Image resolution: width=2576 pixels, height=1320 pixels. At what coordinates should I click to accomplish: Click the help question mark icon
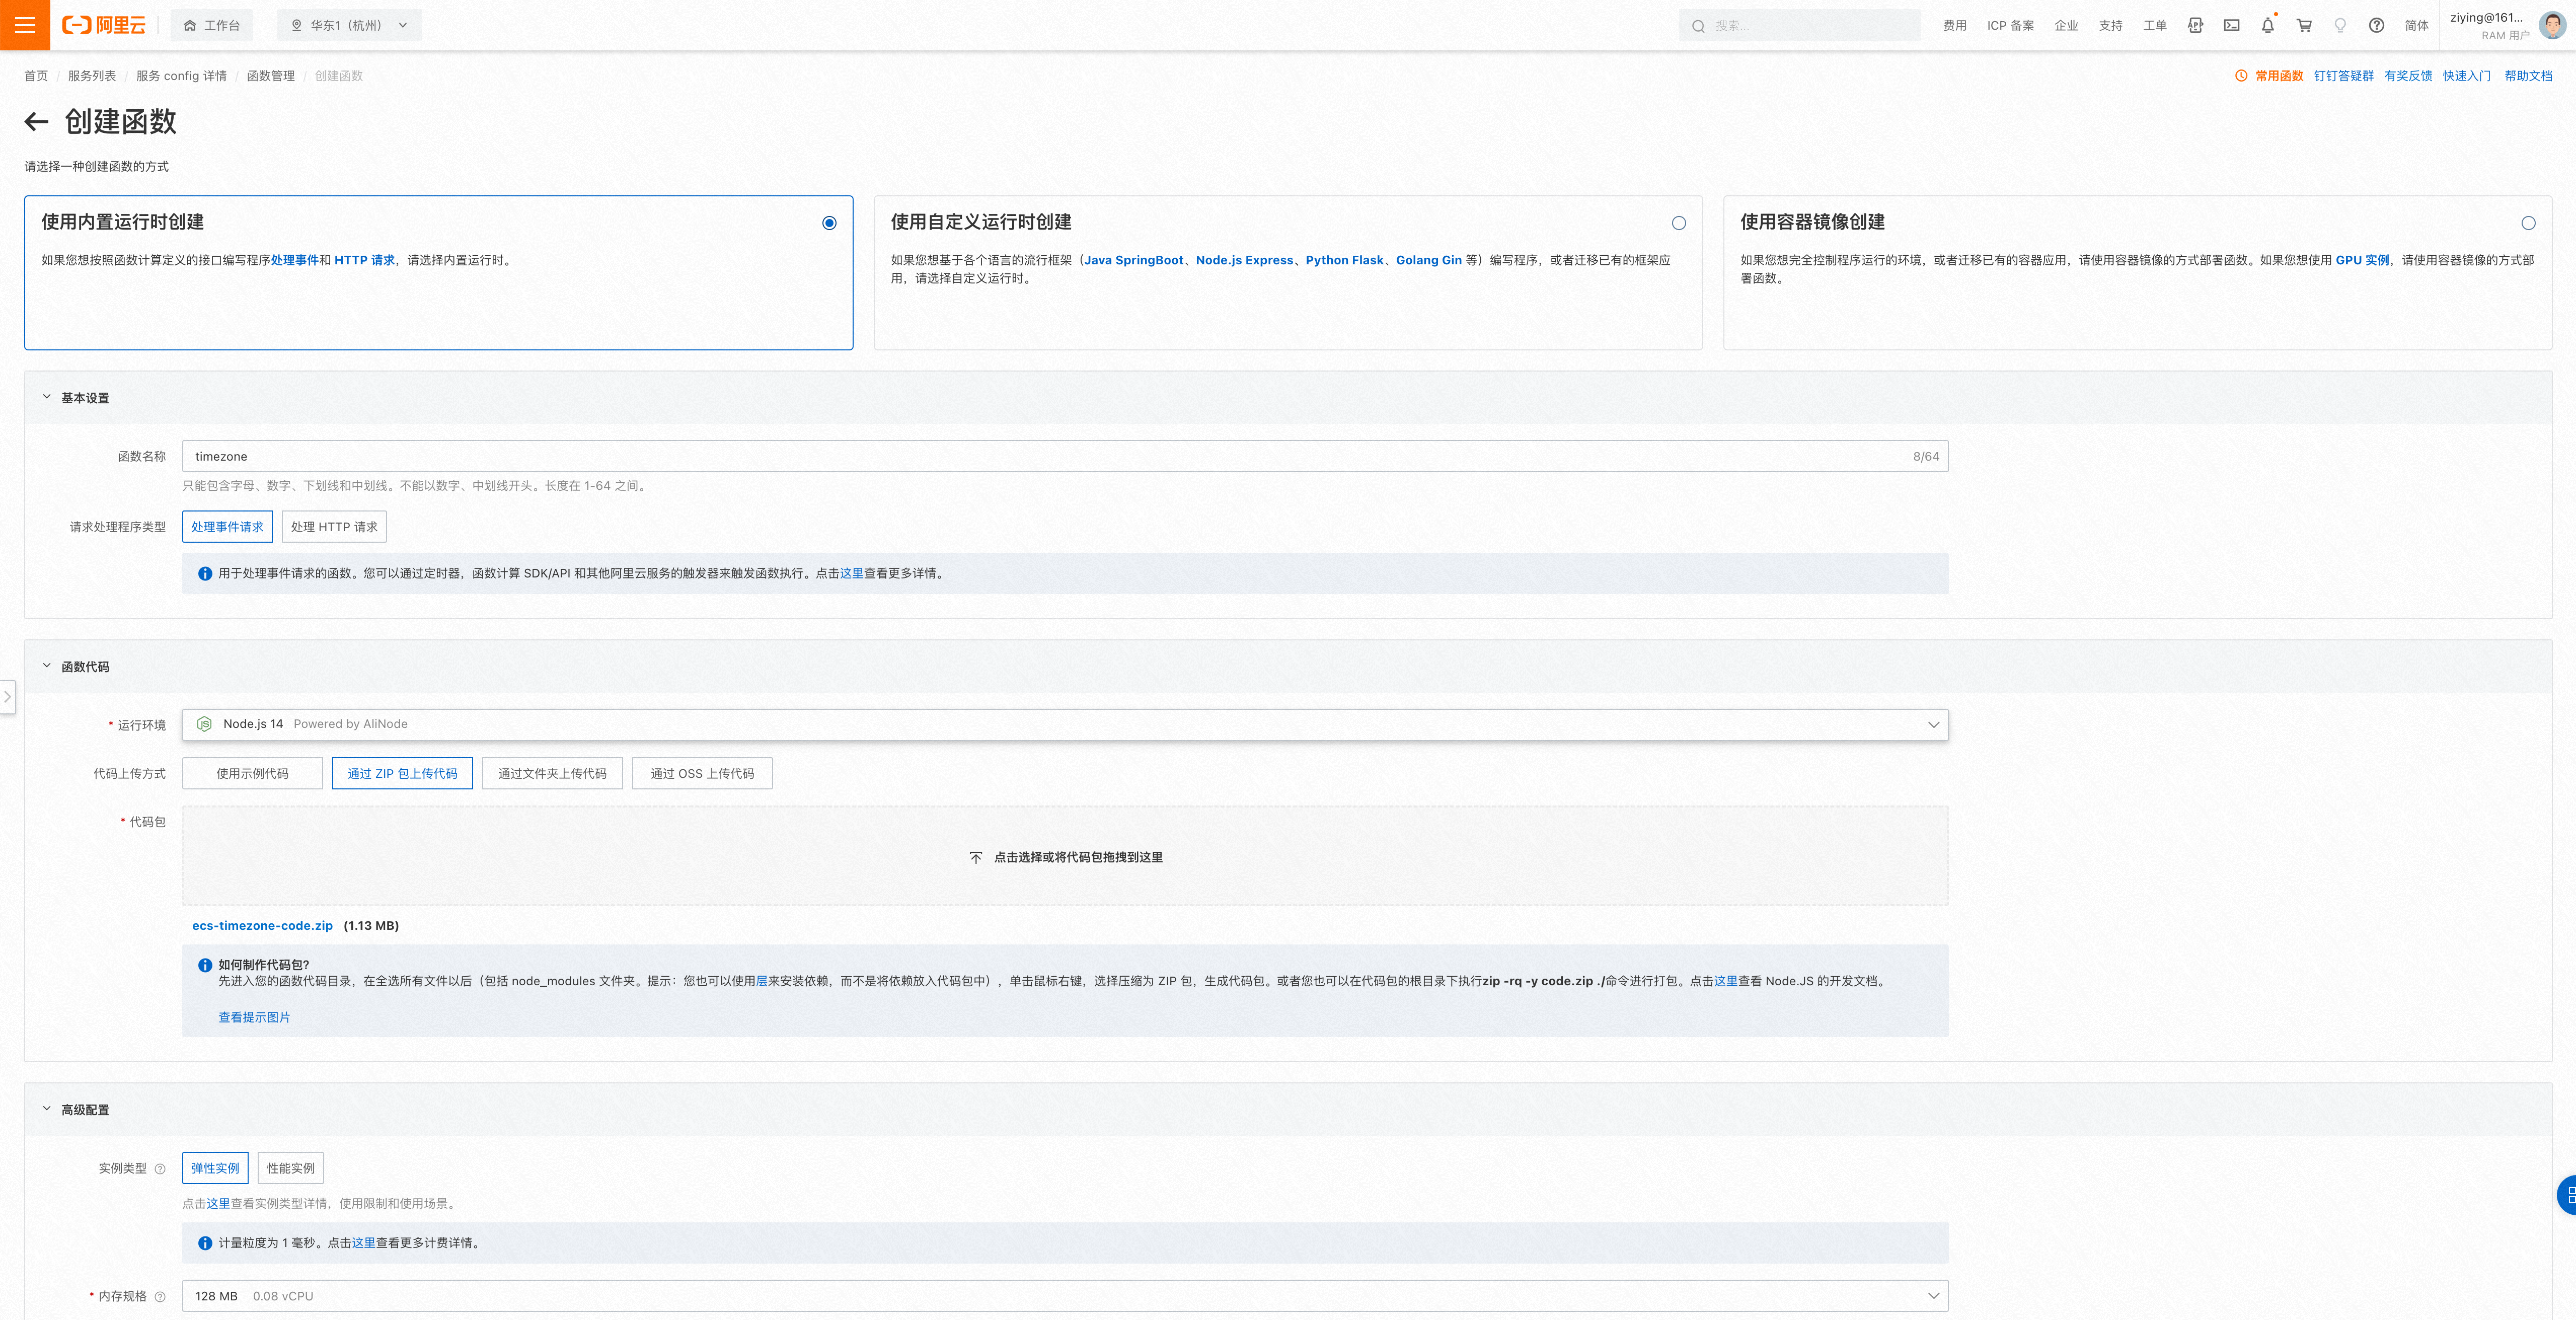point(2376,26)
